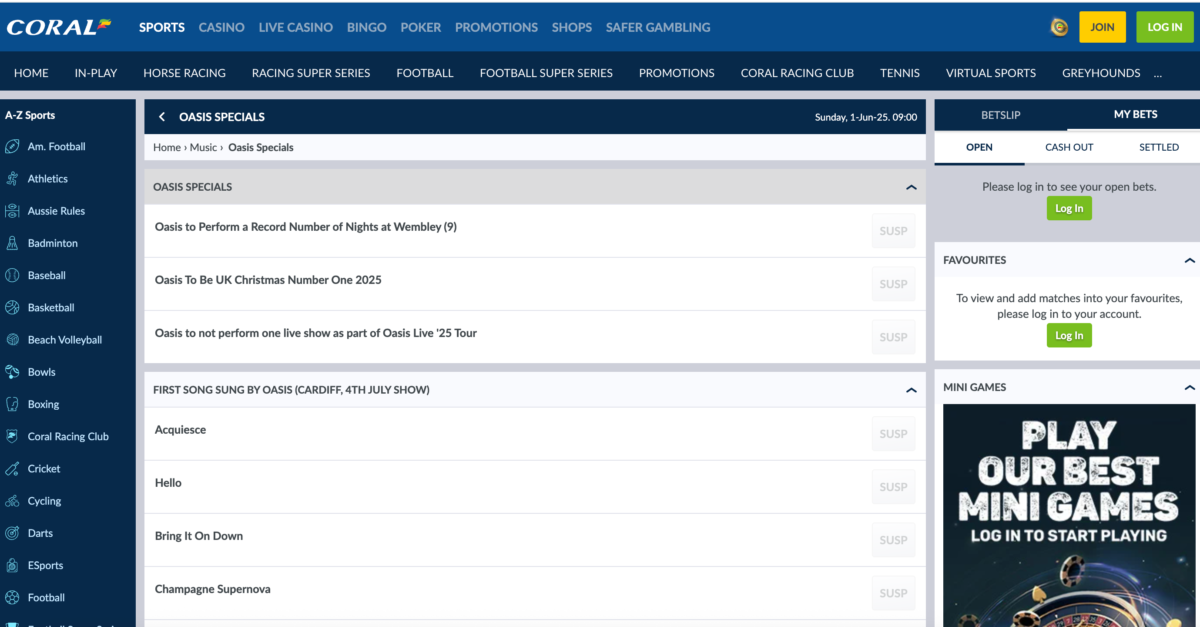The image size is (1200, 627).
Task: Select the Cash Out tab
Action: point(1069,147)
